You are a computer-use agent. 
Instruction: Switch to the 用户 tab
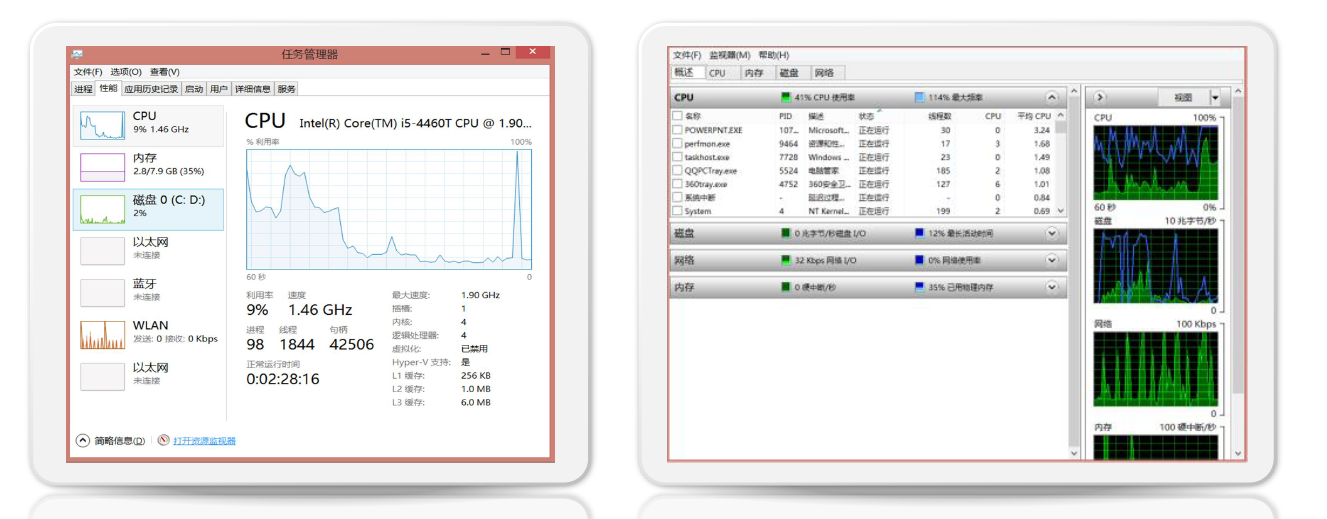(x=219, y=89)
